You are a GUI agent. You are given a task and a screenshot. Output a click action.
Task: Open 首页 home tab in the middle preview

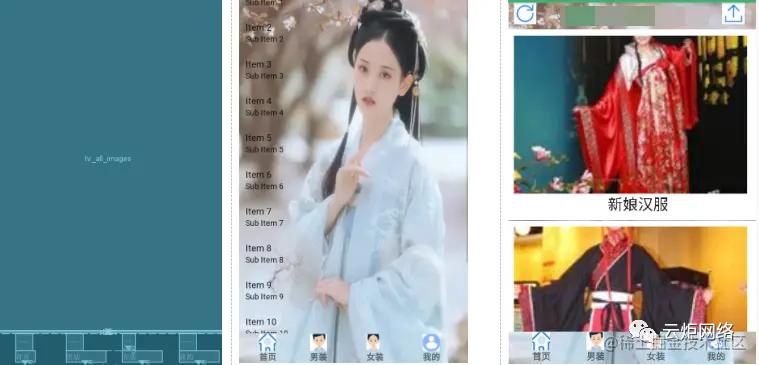pos(267,348)
